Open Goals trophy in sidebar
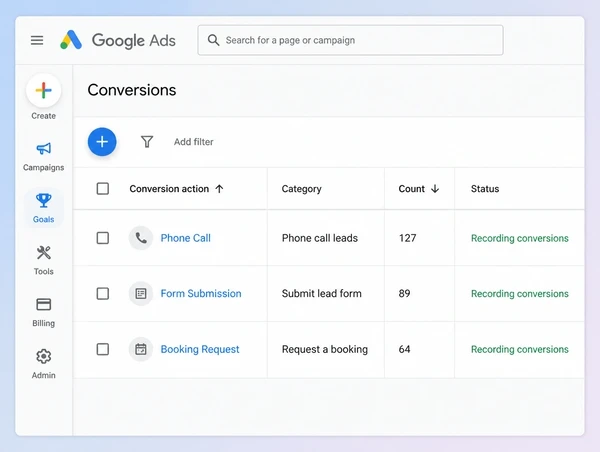 coord(44,200)
